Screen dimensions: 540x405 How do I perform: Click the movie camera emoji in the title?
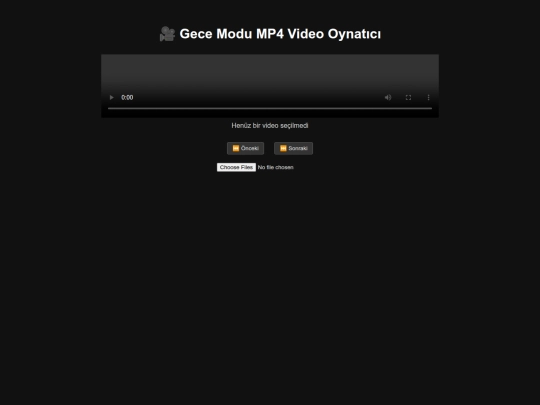[x=167, y=34]
